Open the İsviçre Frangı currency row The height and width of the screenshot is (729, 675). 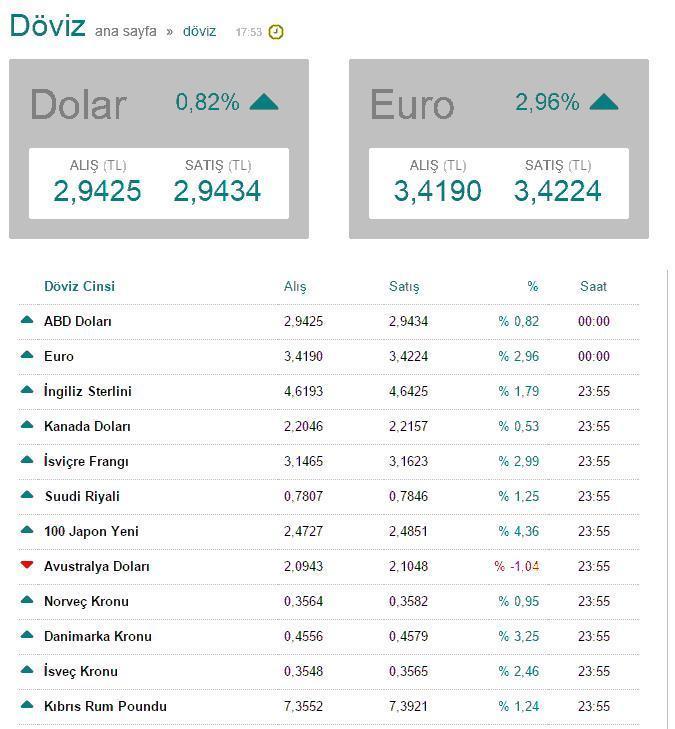pyautogui.click(x=86, y=461)
